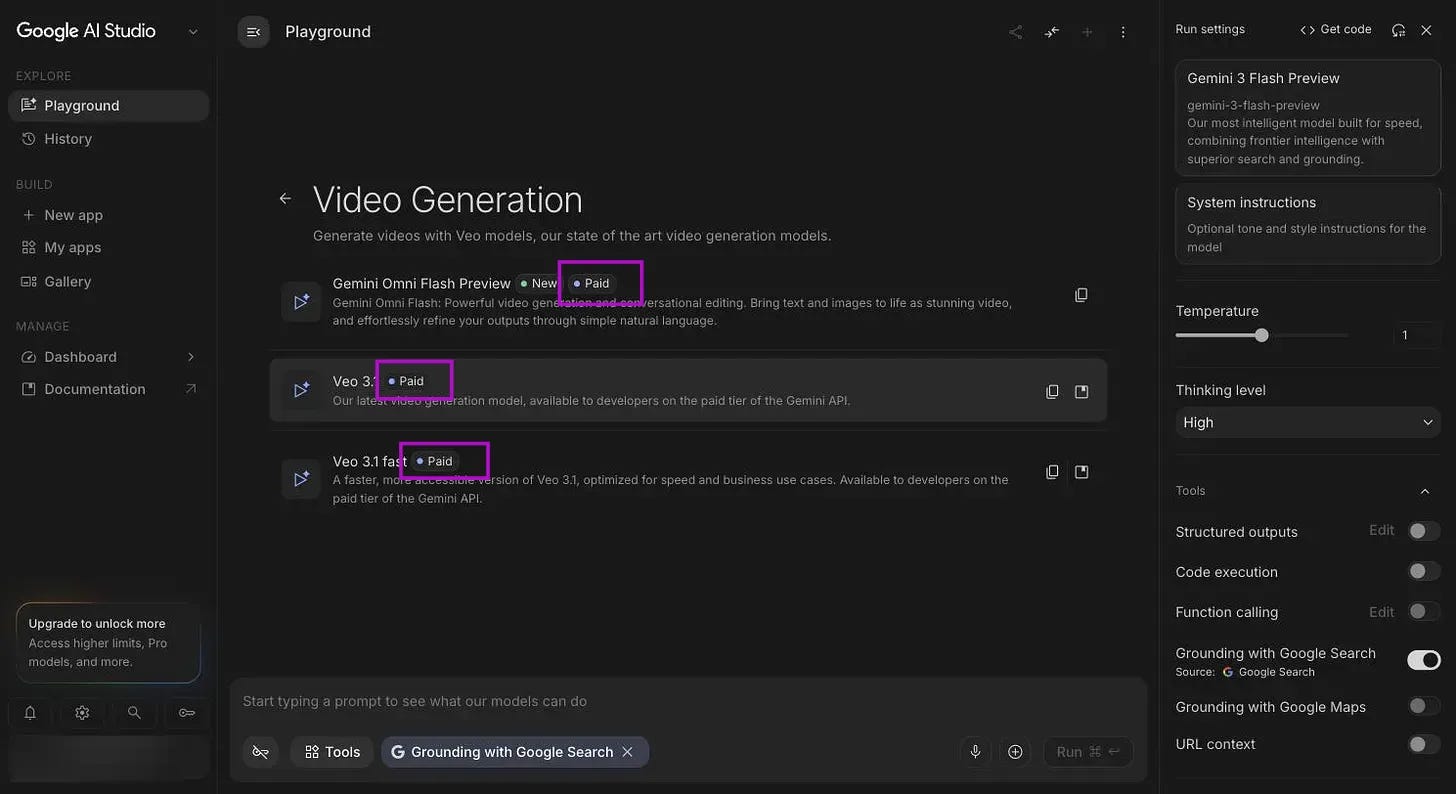Remove the Grounding with Google Search chip
The image size is (1456, 794).
coord(628,752)
